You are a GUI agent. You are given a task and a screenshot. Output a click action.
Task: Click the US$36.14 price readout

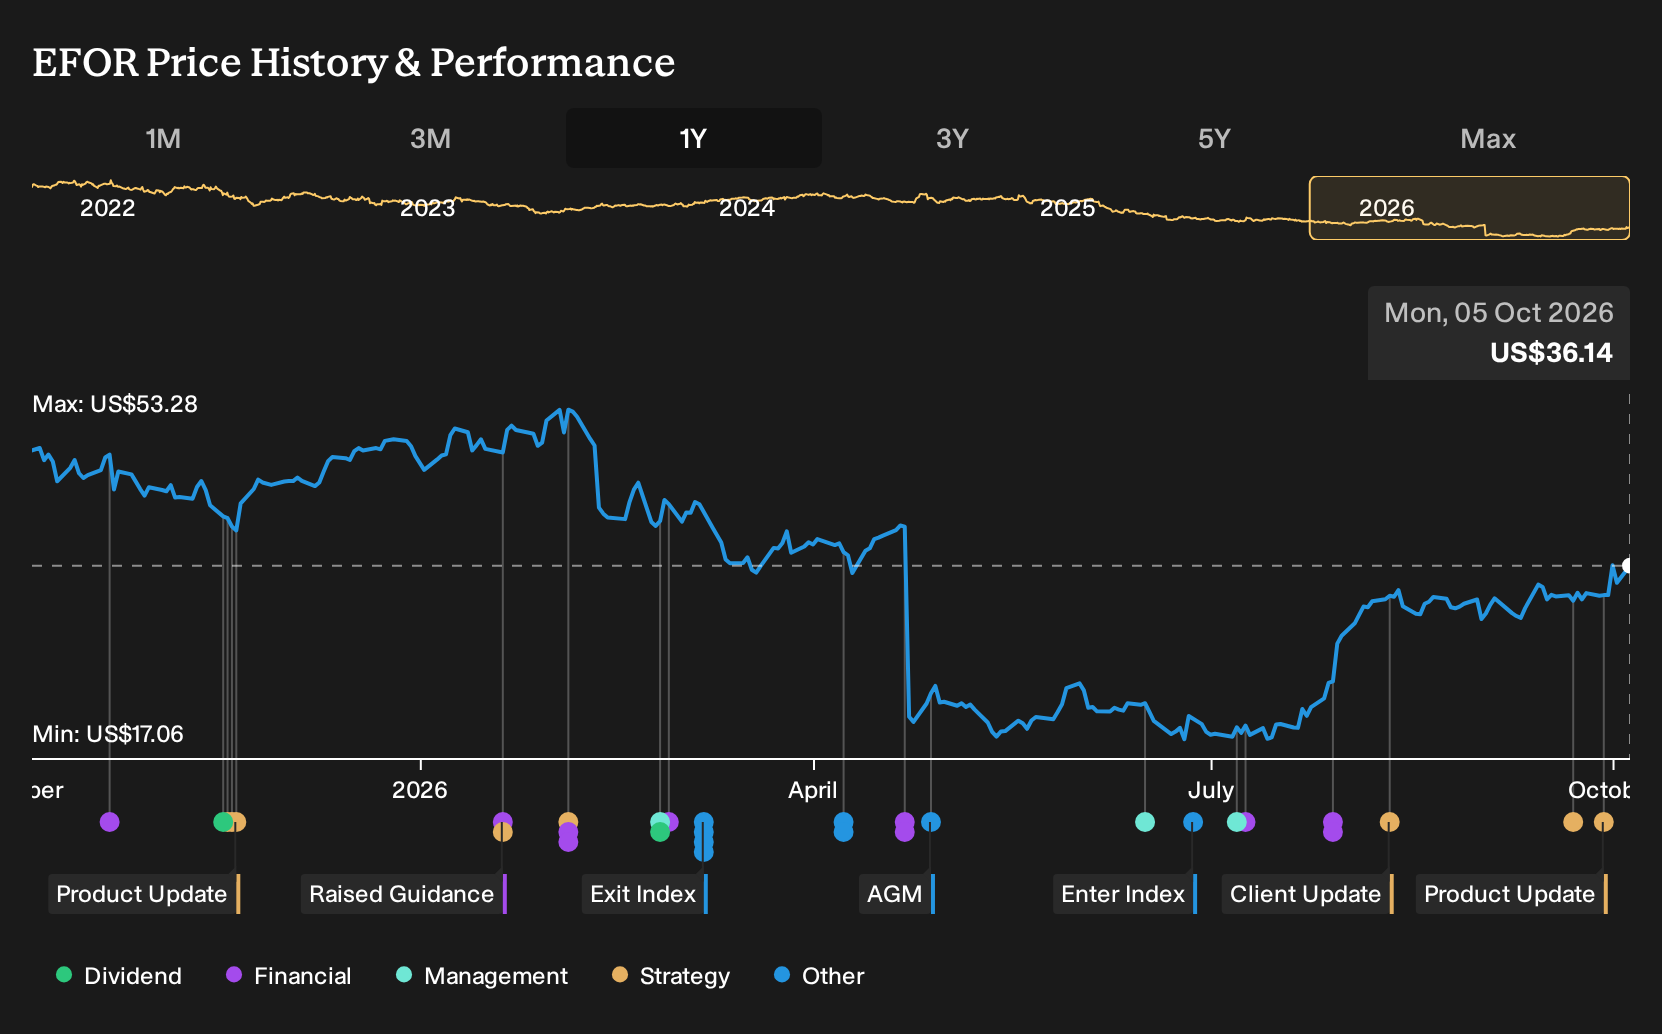pyautogui.click(x=1551, y=353)
